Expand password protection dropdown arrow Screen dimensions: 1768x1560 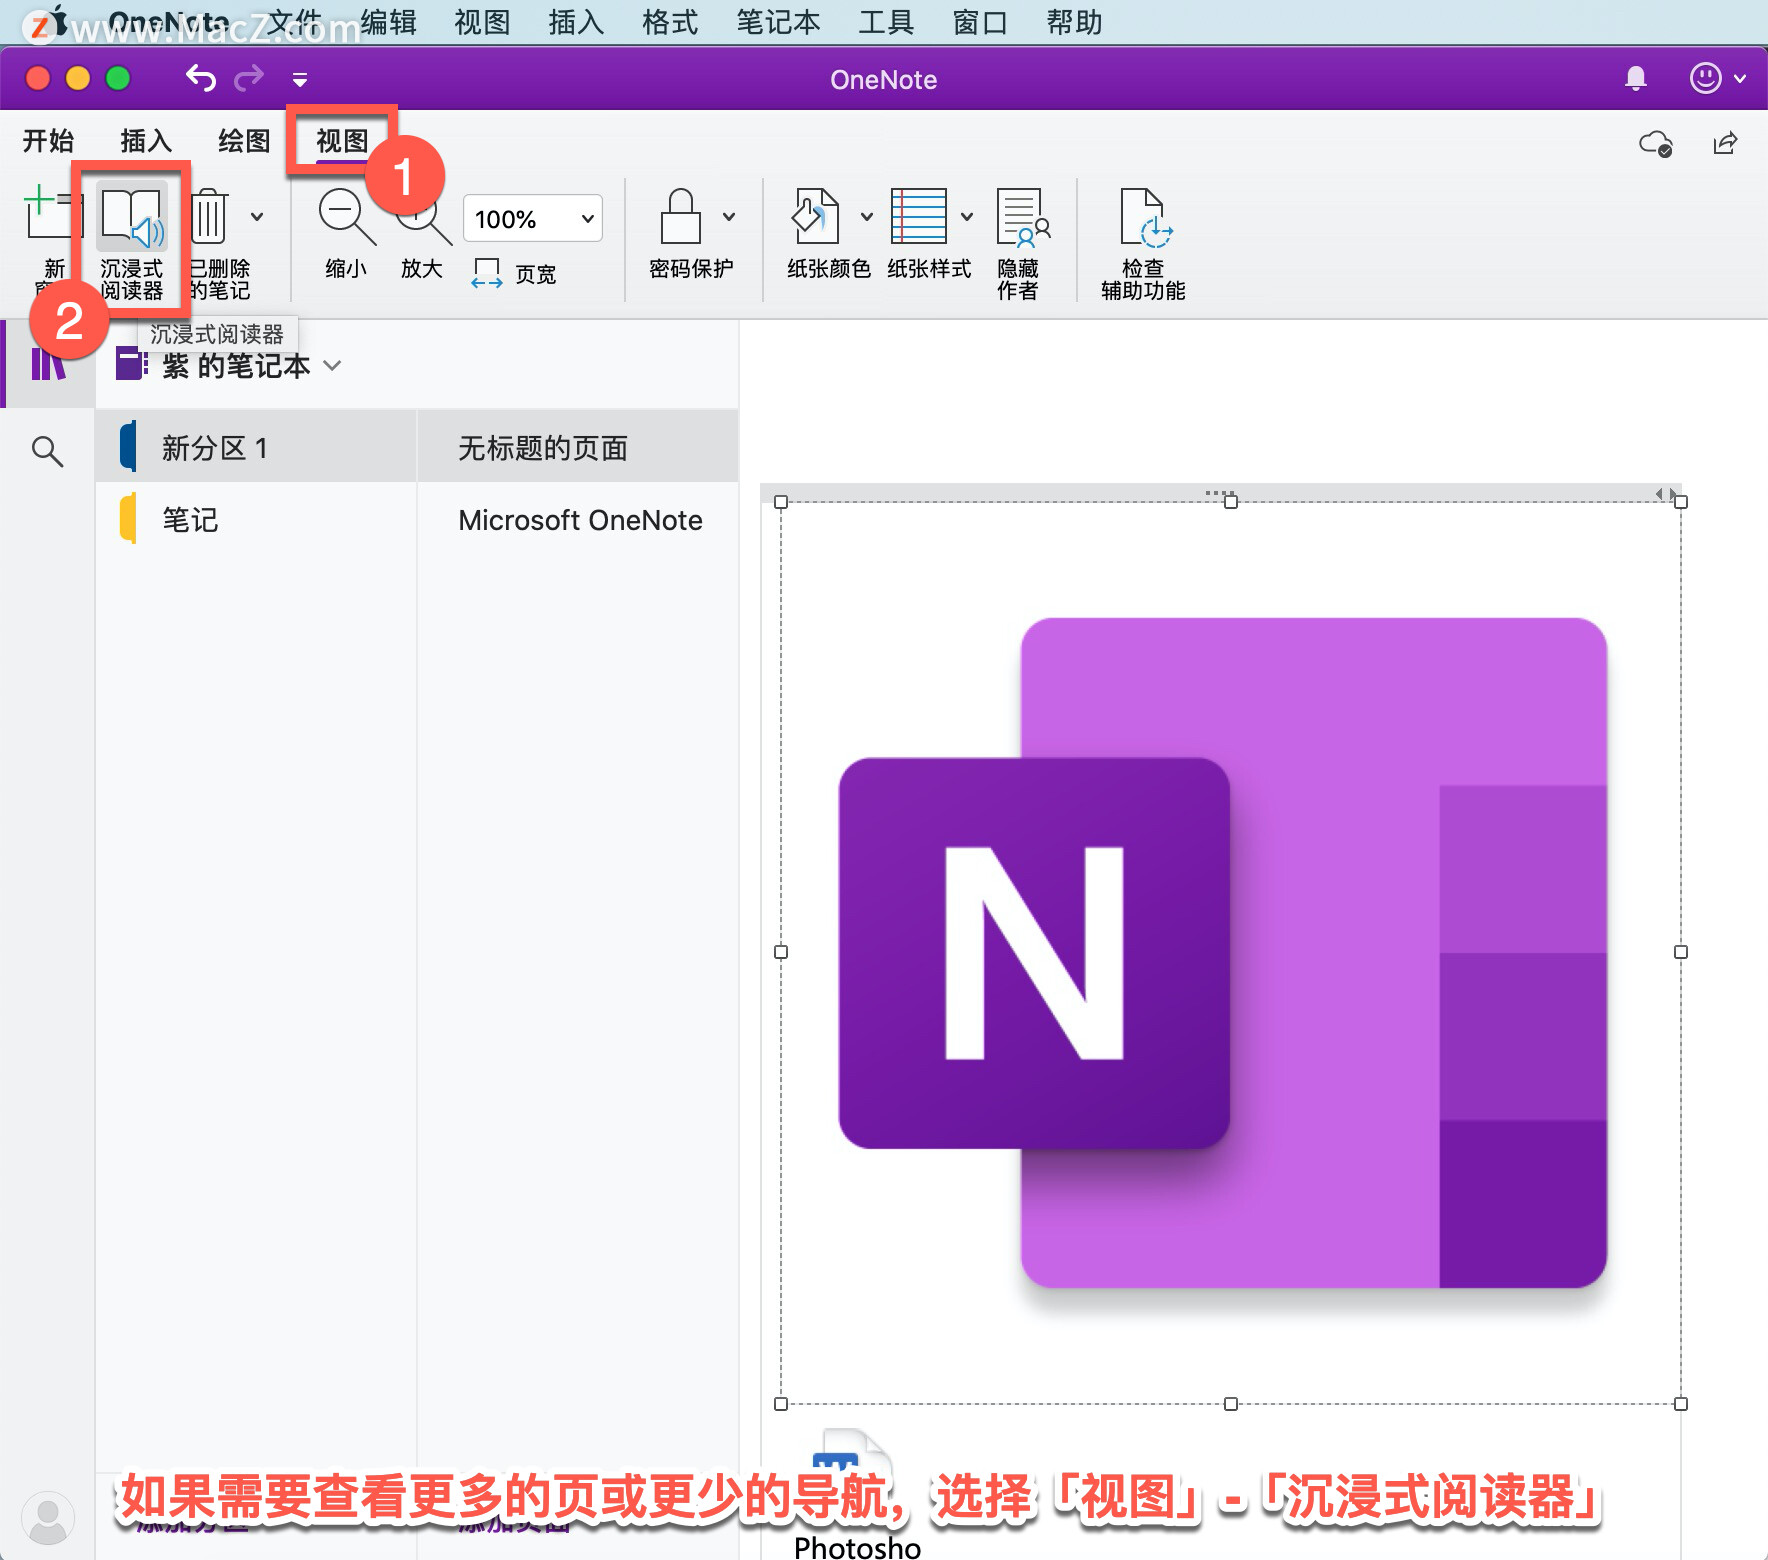[x=729, y=216]
